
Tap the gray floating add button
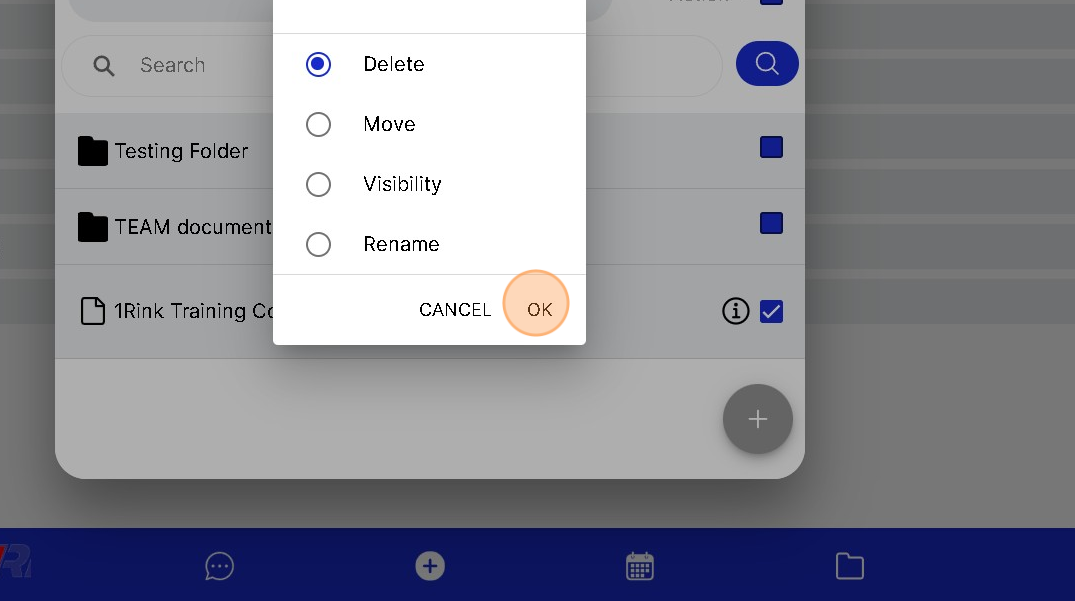[x=758, y=419]
